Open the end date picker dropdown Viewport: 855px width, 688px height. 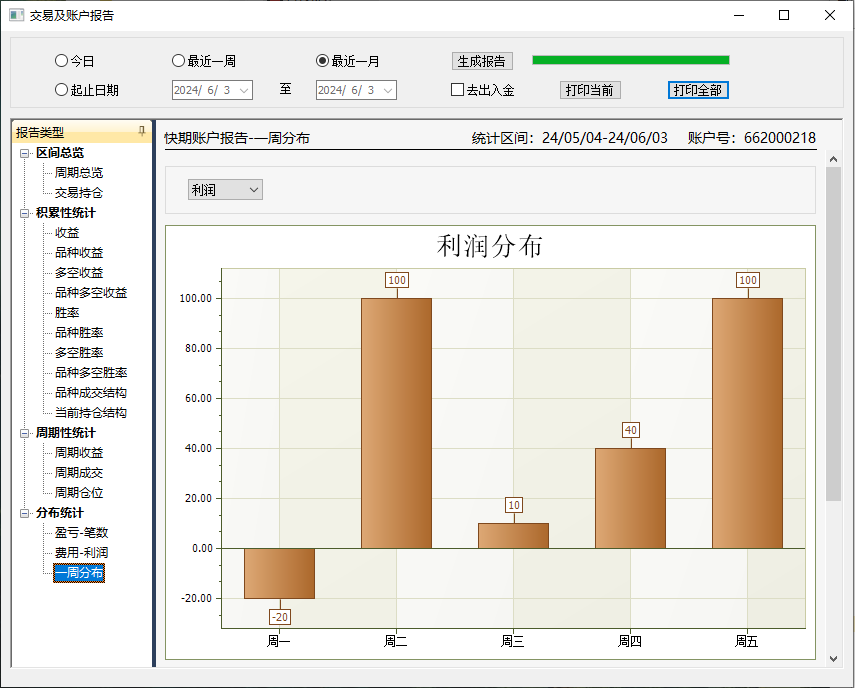coord(387,90)
